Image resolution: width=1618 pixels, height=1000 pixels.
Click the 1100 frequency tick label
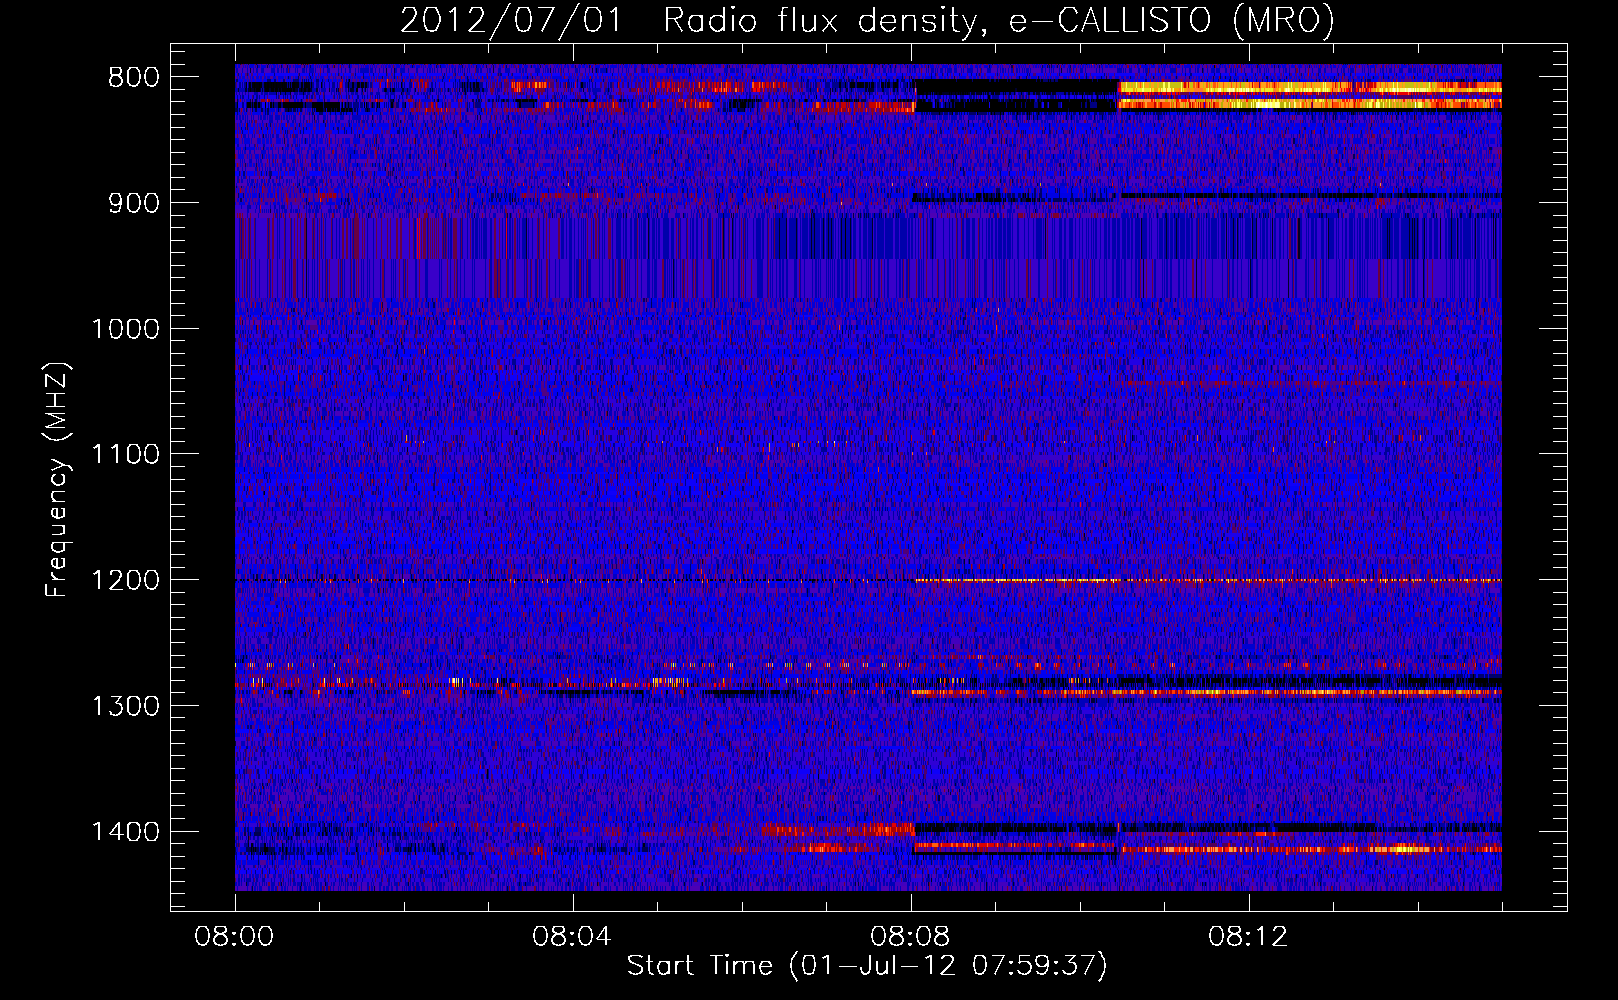pos(125,455)
